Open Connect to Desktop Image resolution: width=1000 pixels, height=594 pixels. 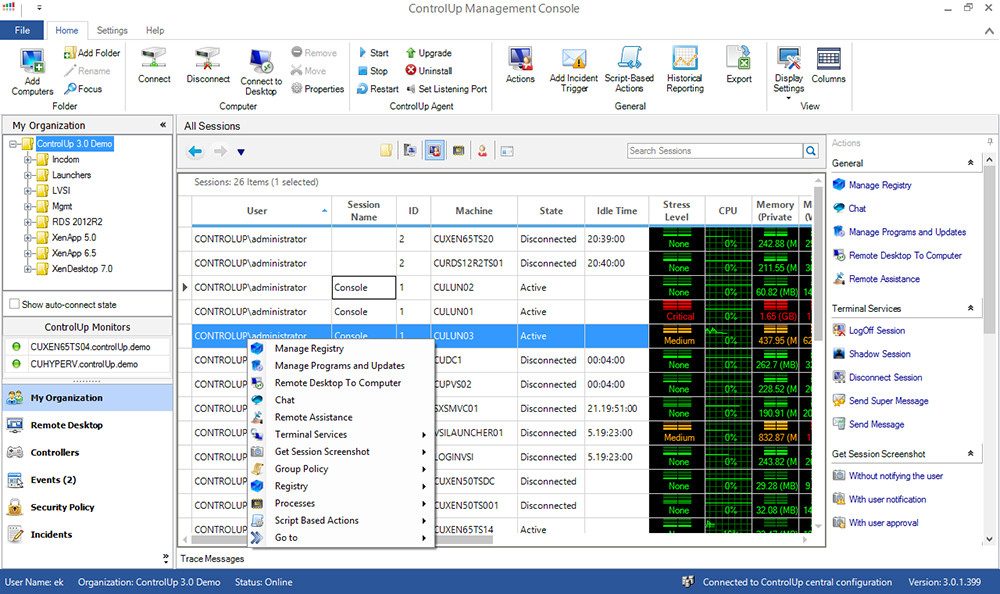(261, 71)
